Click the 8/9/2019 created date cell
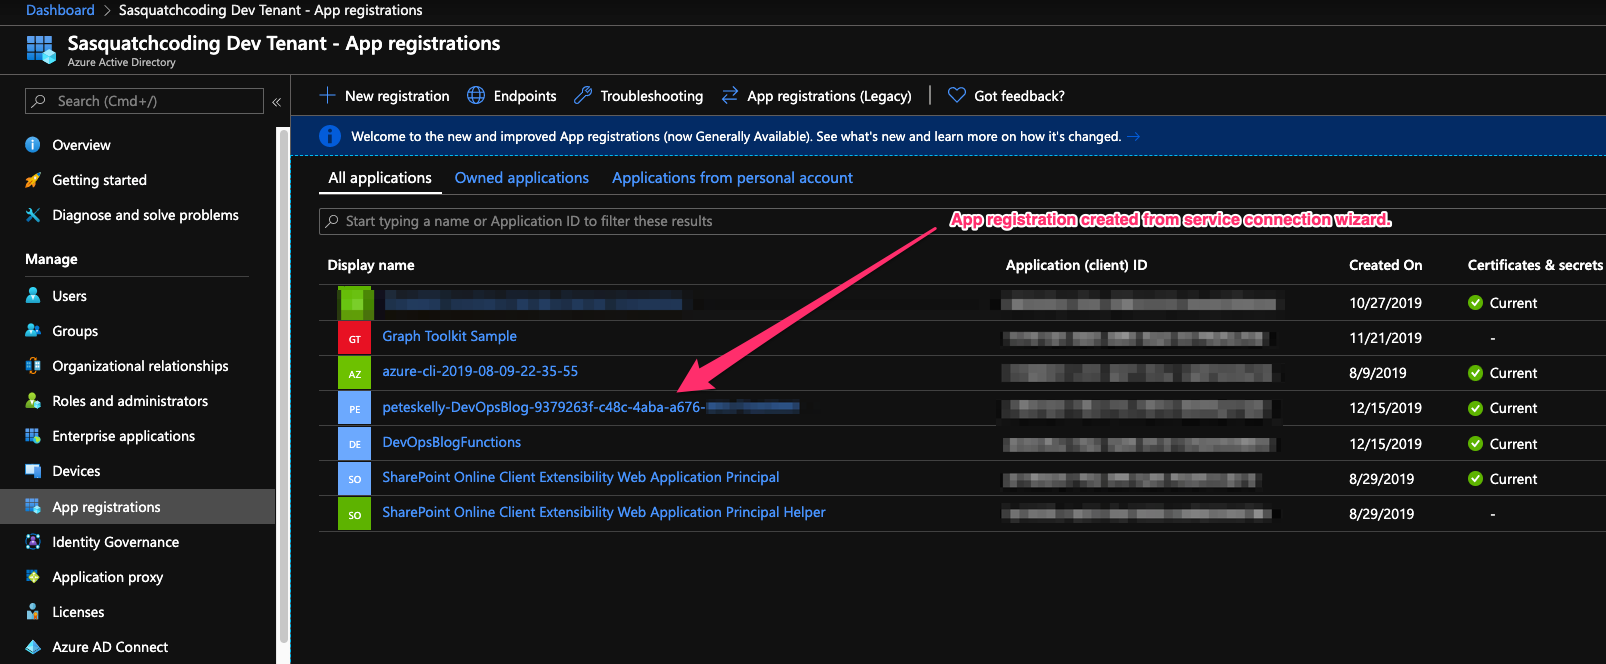This screenshot has width=1606, height=664. tap(1377, 373)
